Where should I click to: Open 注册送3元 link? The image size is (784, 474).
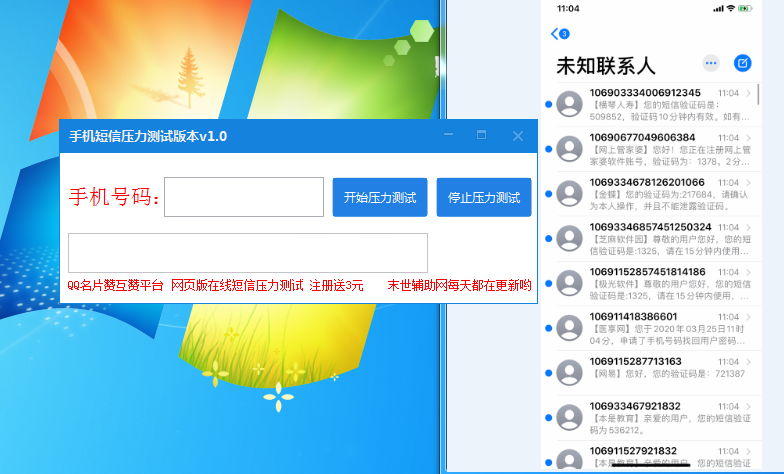pyautogui.click(x=336, y=286)
